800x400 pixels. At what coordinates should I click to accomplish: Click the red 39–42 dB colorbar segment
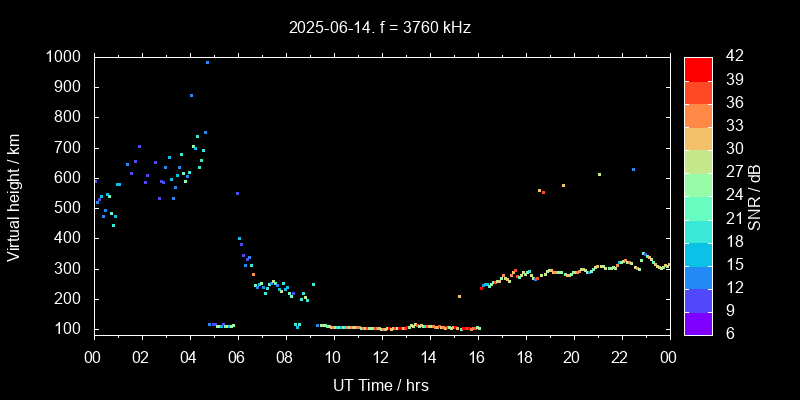click(698, 68)
